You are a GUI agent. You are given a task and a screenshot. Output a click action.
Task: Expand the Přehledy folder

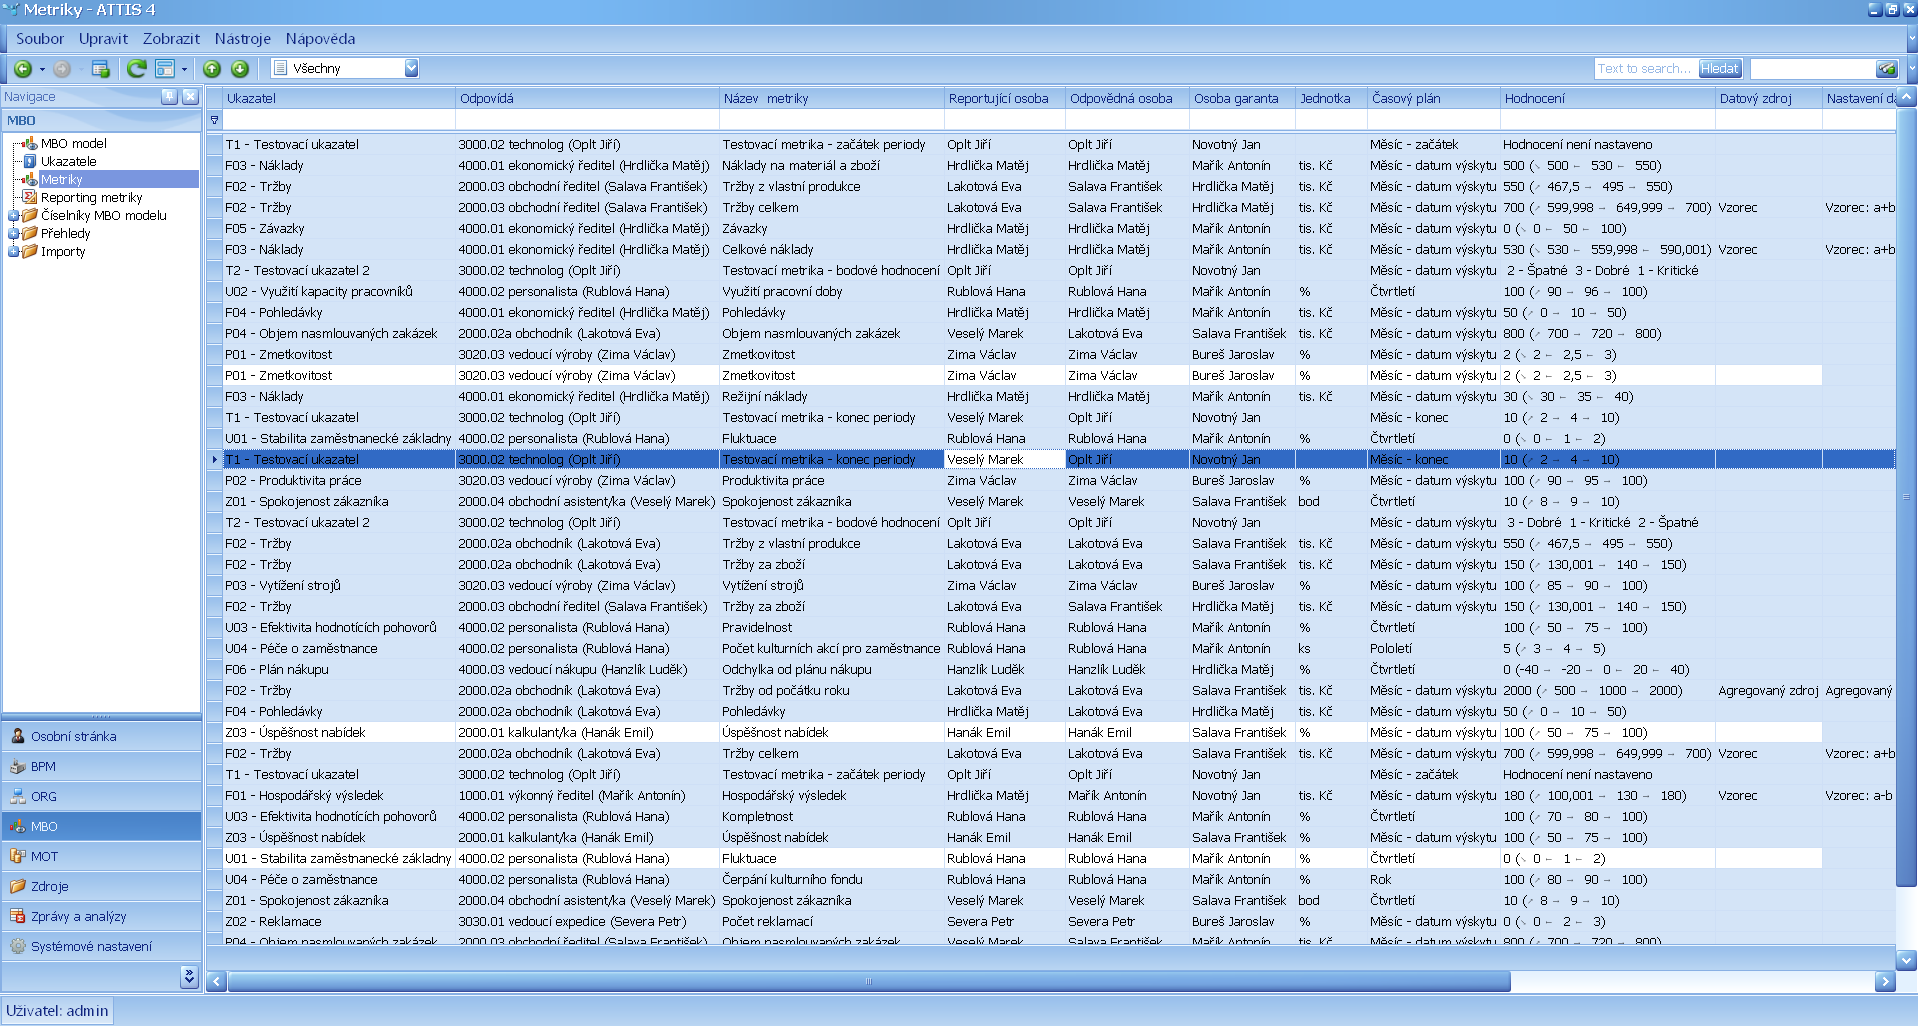coord(14,233)
